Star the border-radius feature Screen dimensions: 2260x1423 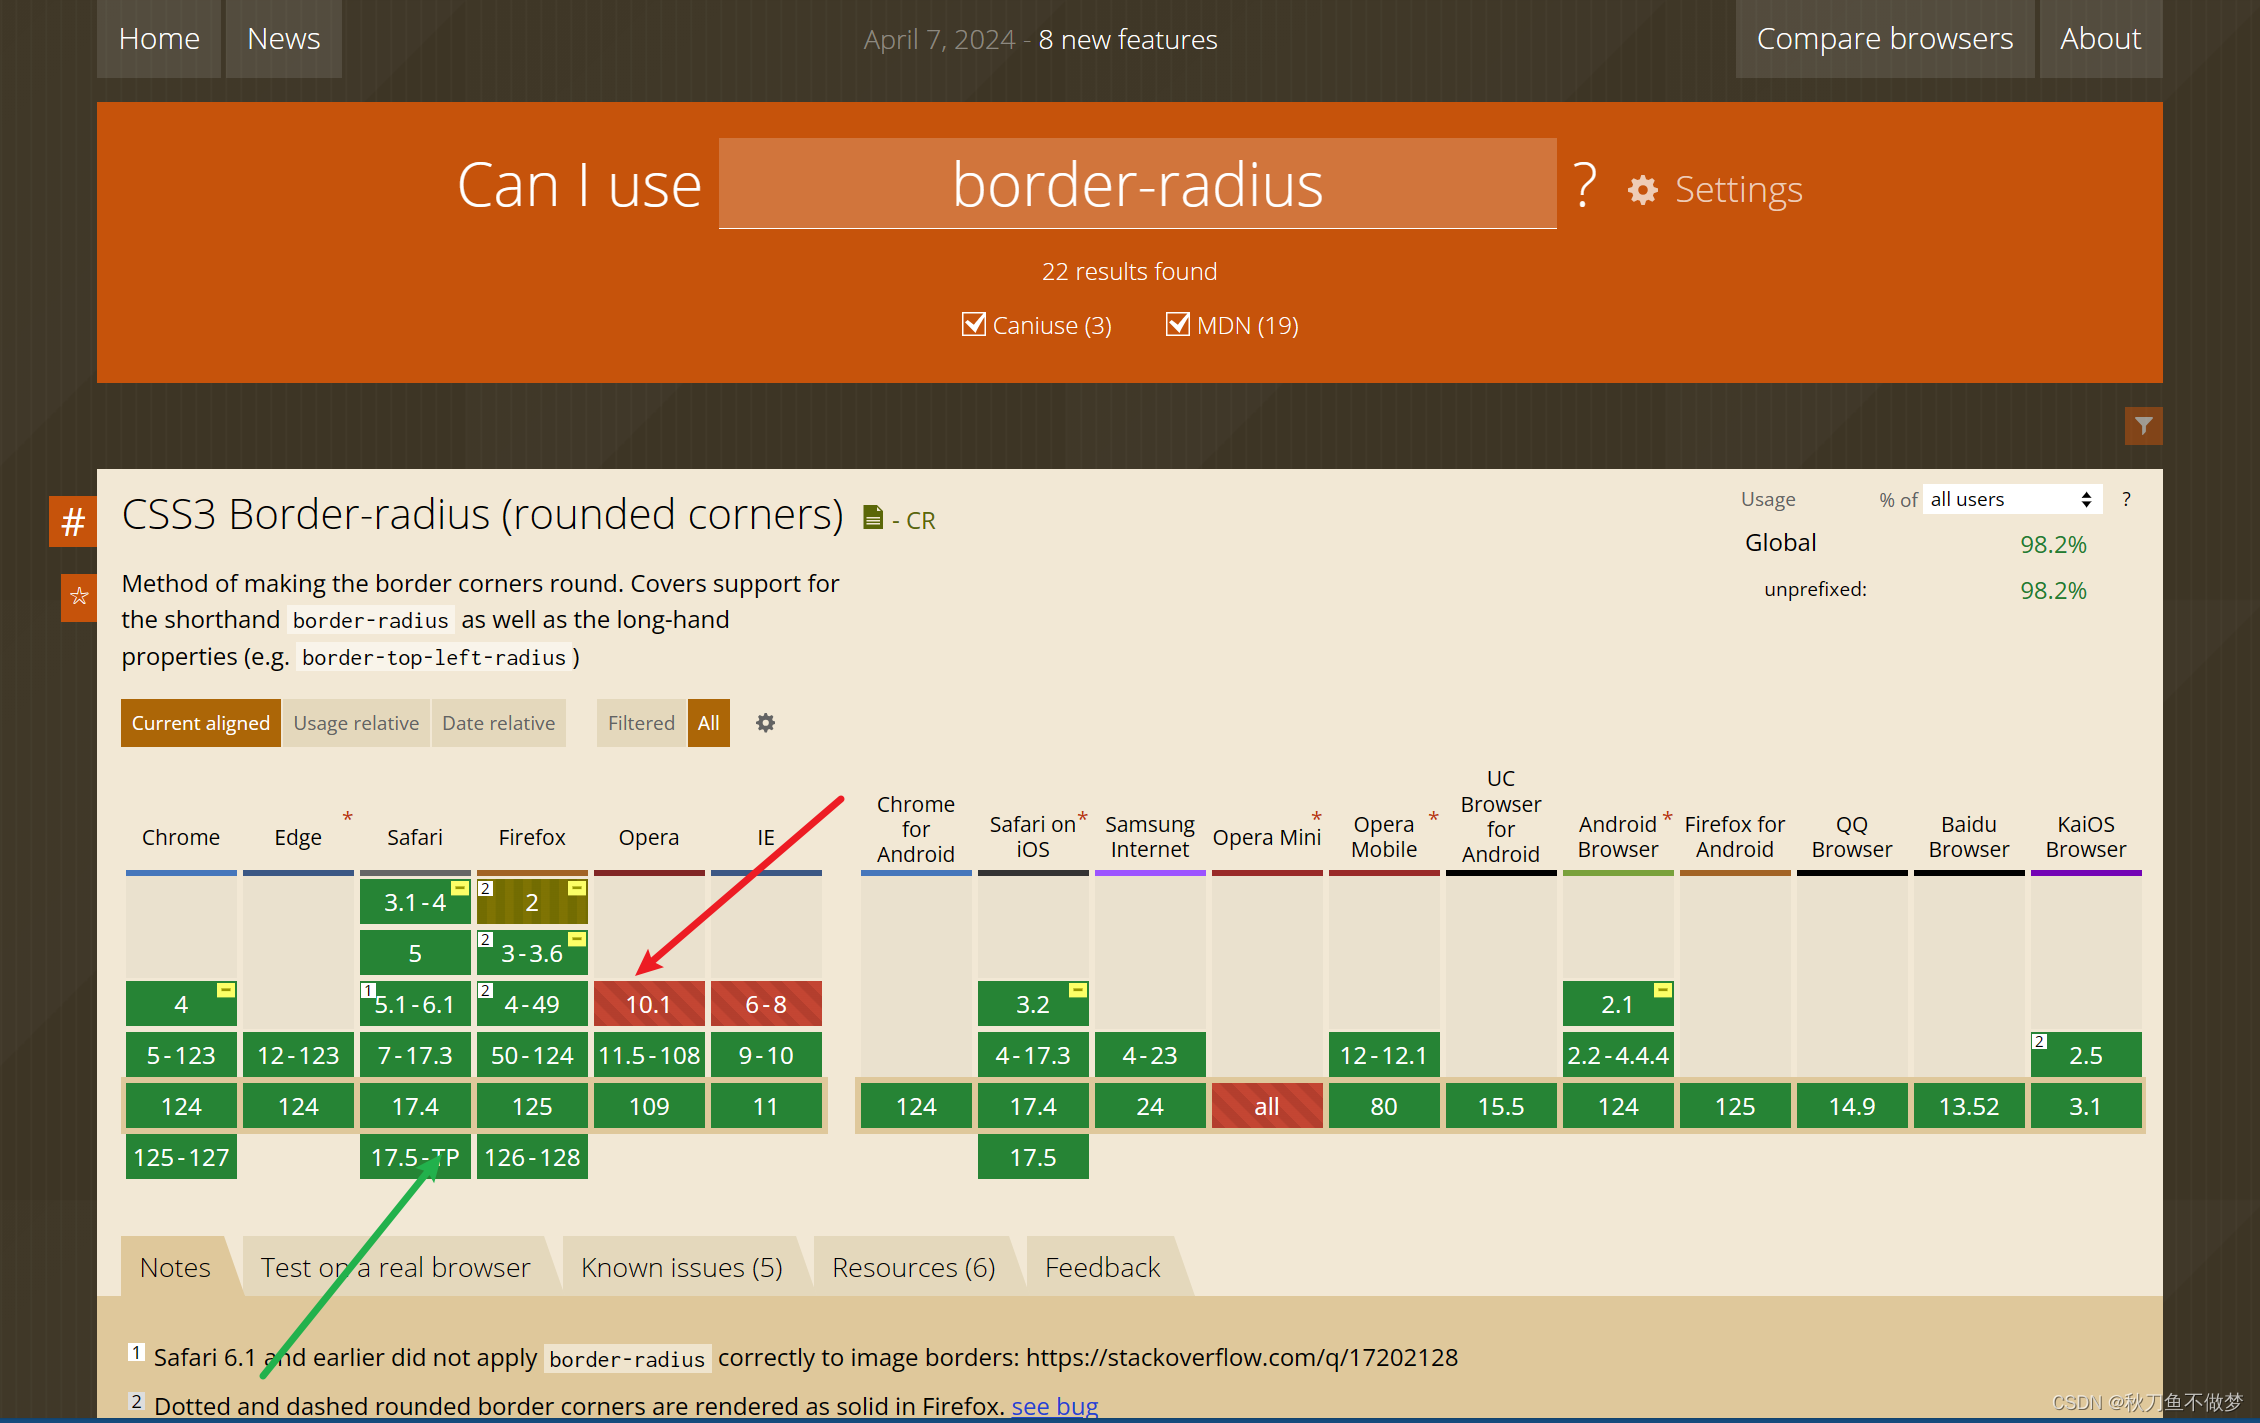tap(79, 597)
